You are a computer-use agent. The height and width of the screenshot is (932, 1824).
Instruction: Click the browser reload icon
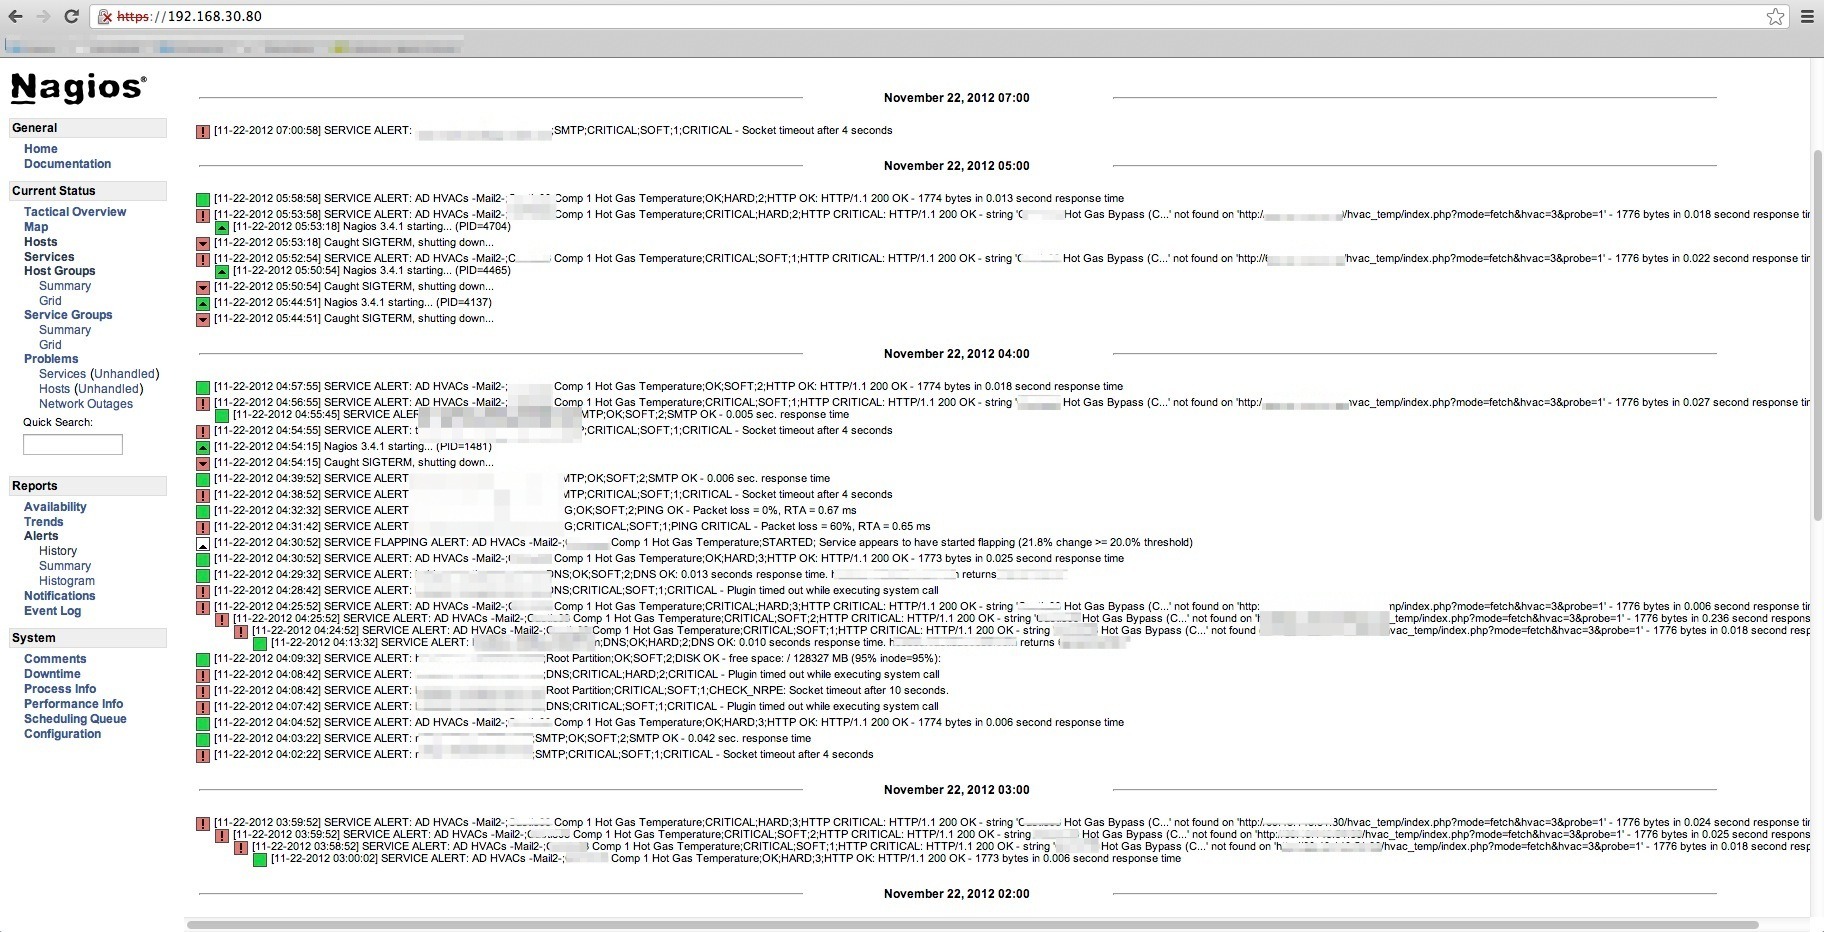coord(71,16)
